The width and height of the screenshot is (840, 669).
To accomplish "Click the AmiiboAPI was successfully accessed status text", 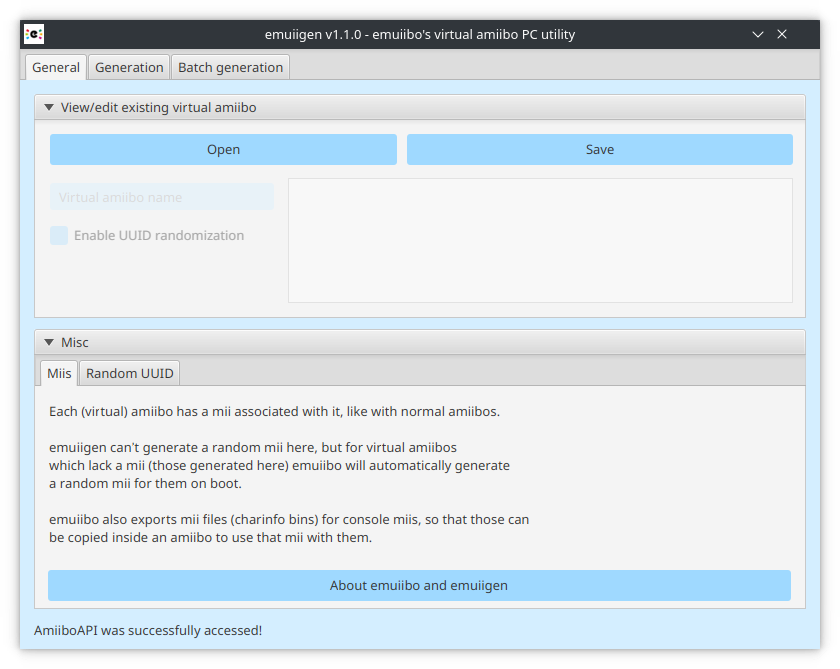I will coord(148,630).
